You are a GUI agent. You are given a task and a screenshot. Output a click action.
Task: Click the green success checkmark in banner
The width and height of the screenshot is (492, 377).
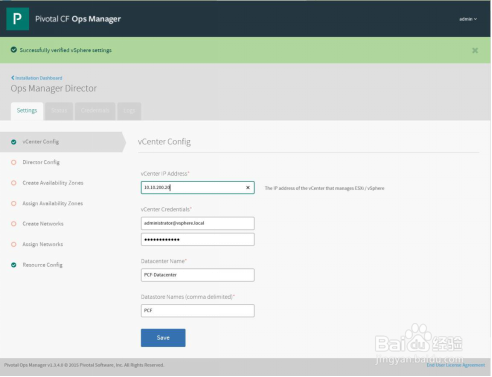(14, 50)
